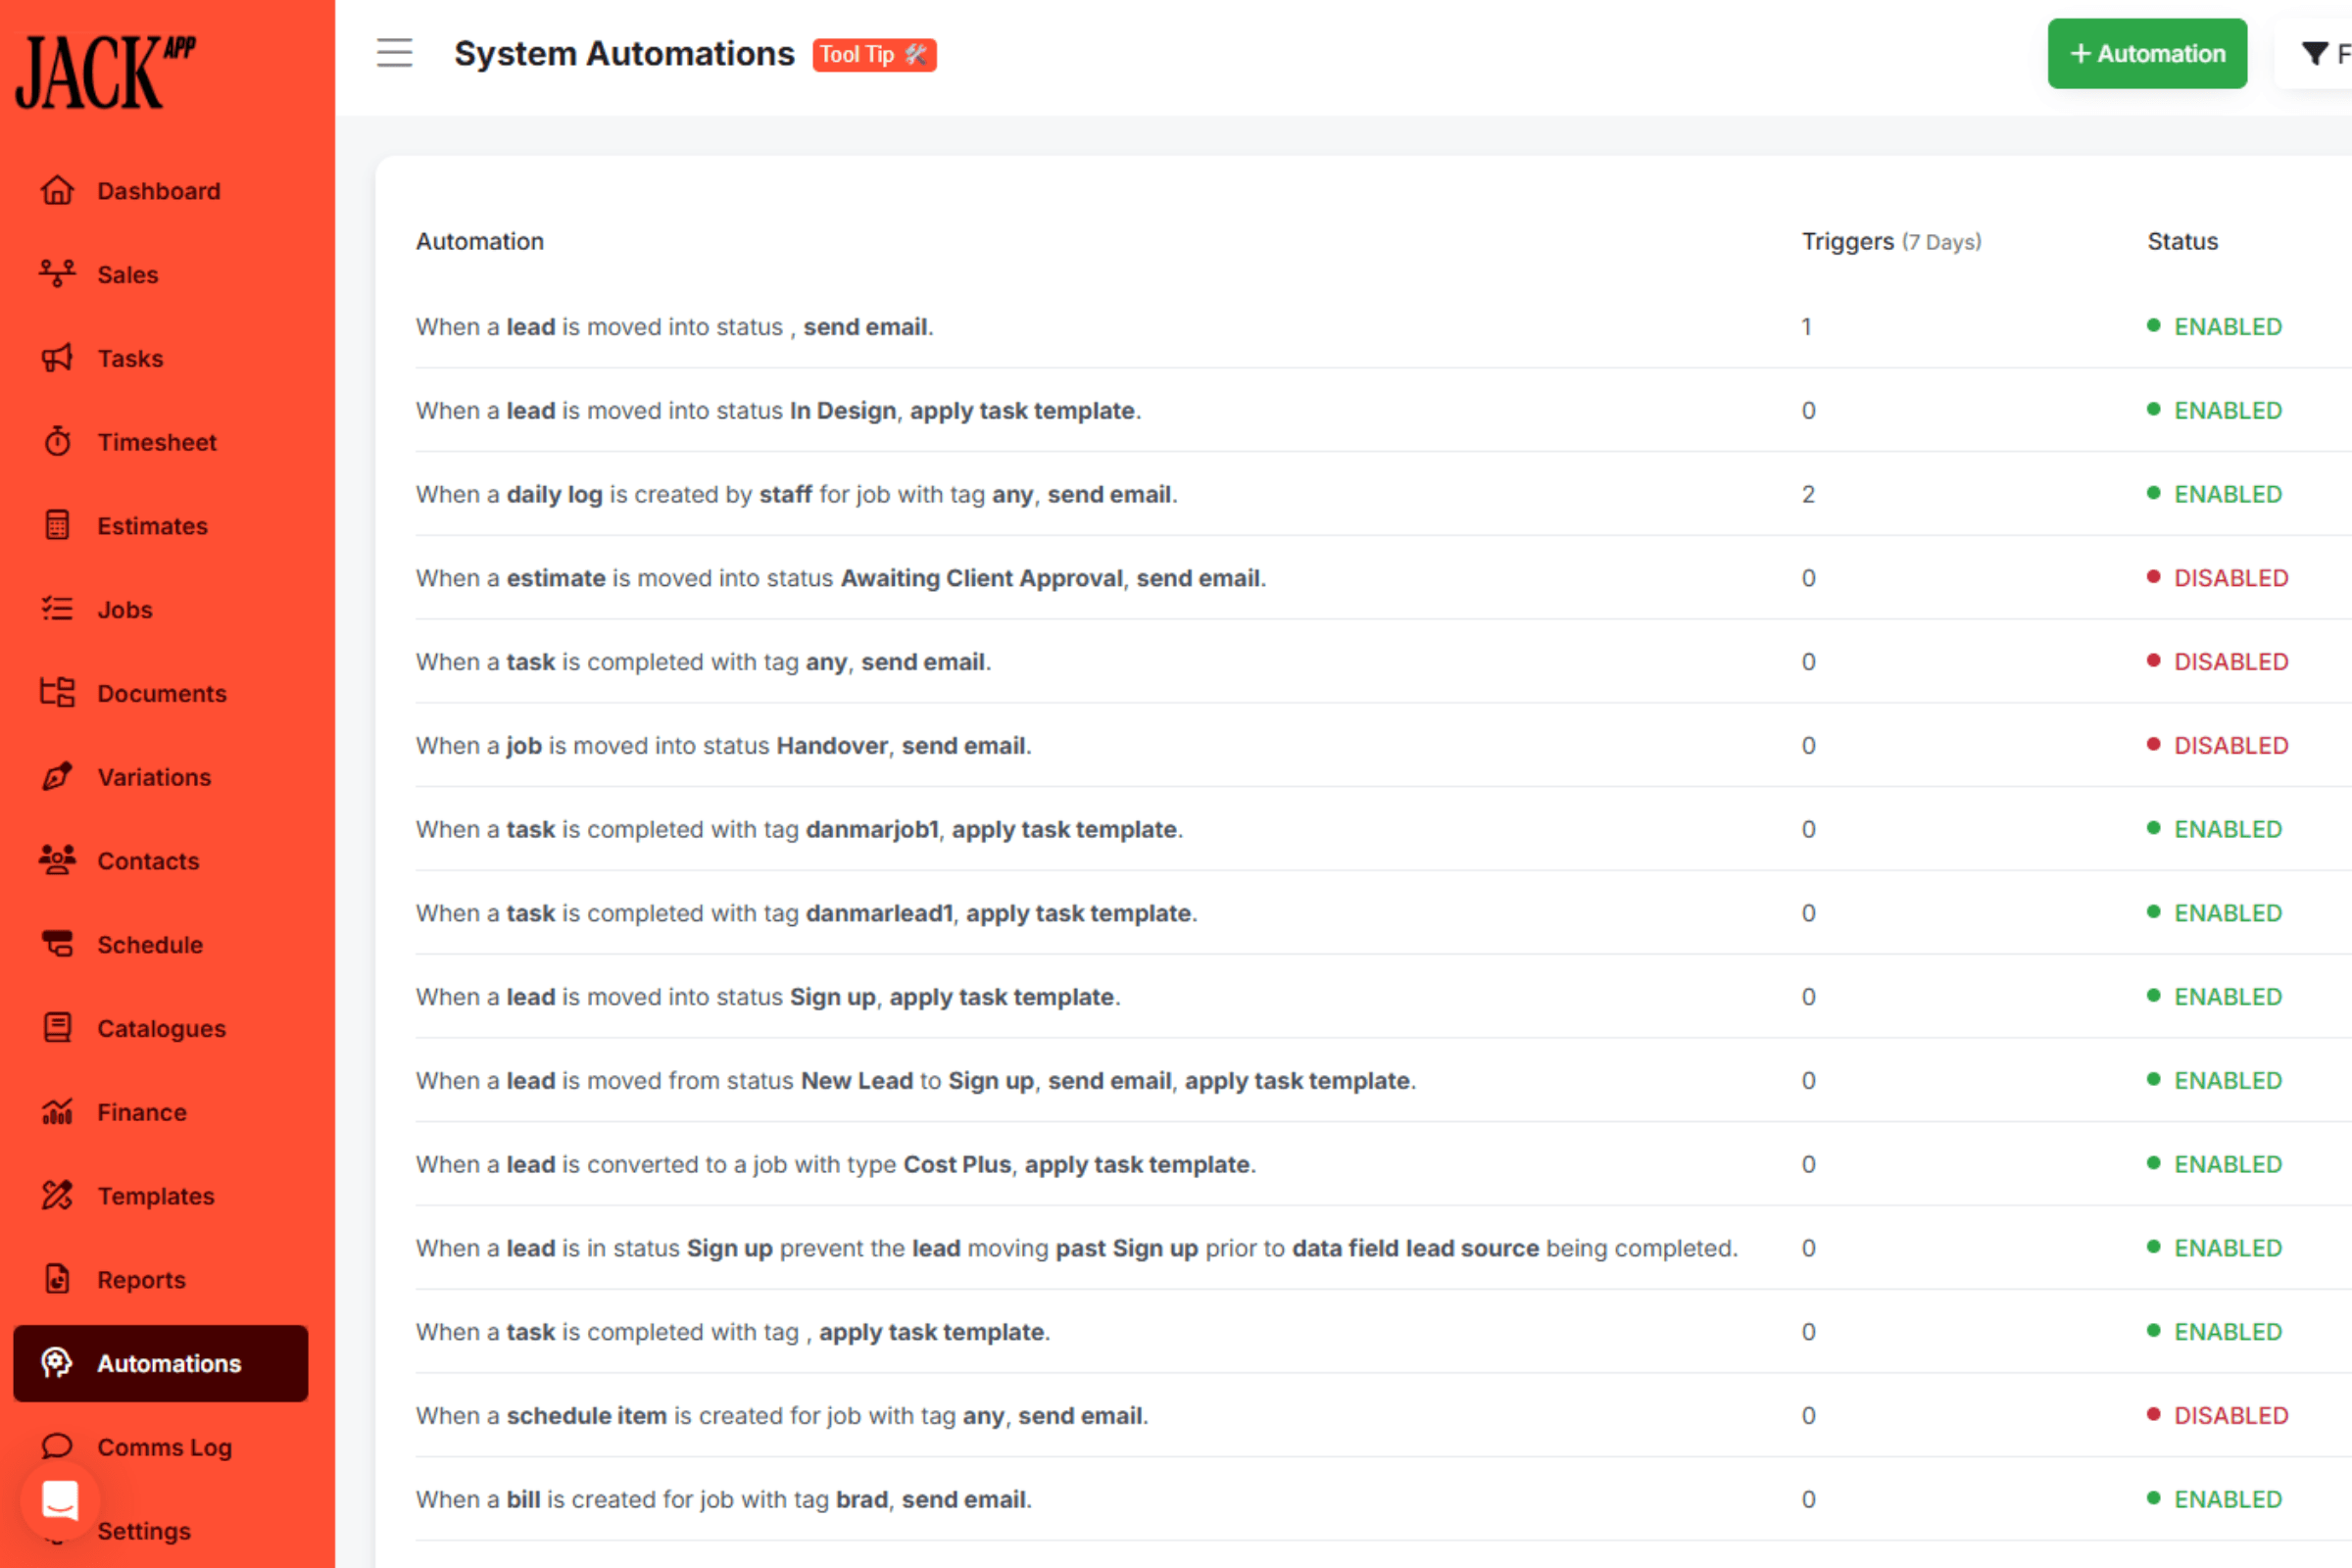Viewport: 2352px width, 1568px height.
Task: Click the Variations pen icon
Action: click(57, 777)
